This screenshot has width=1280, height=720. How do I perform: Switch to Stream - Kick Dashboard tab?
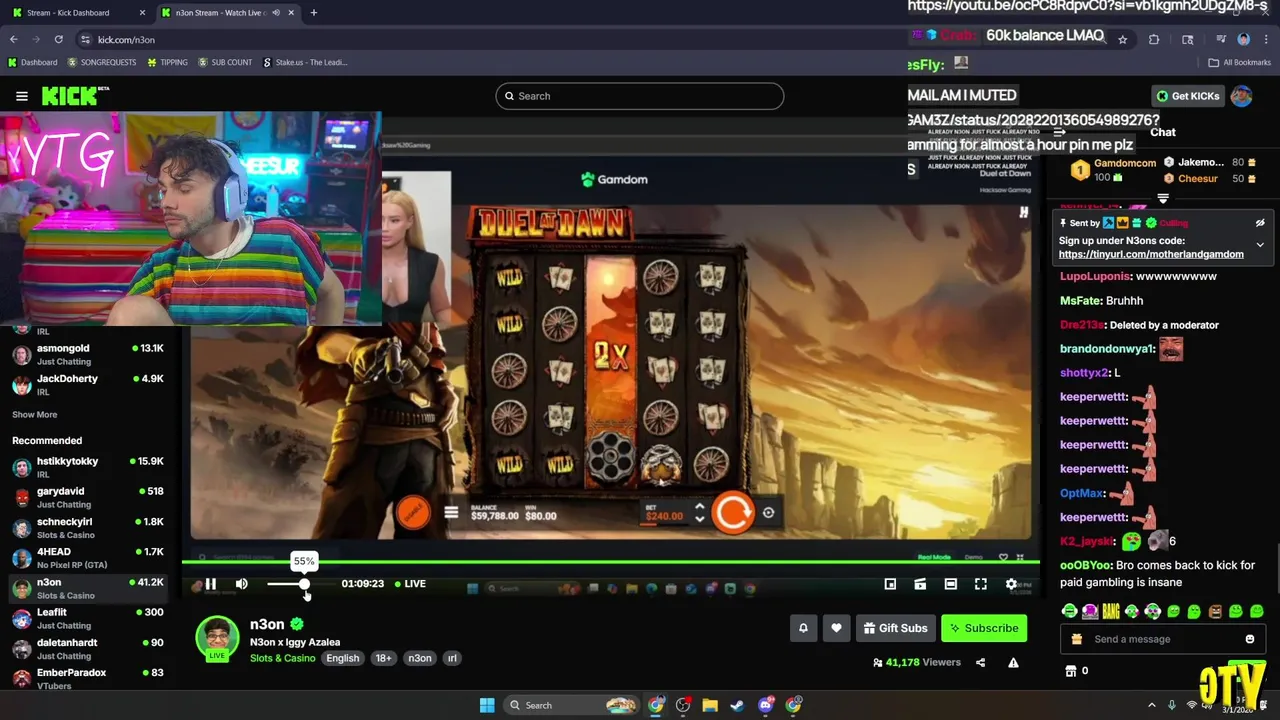(79, 13)
